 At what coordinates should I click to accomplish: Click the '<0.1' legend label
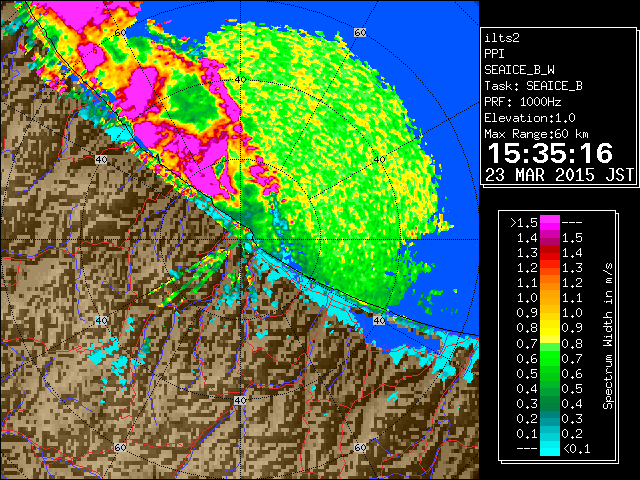pyautogui.click(x=576, y=449)
